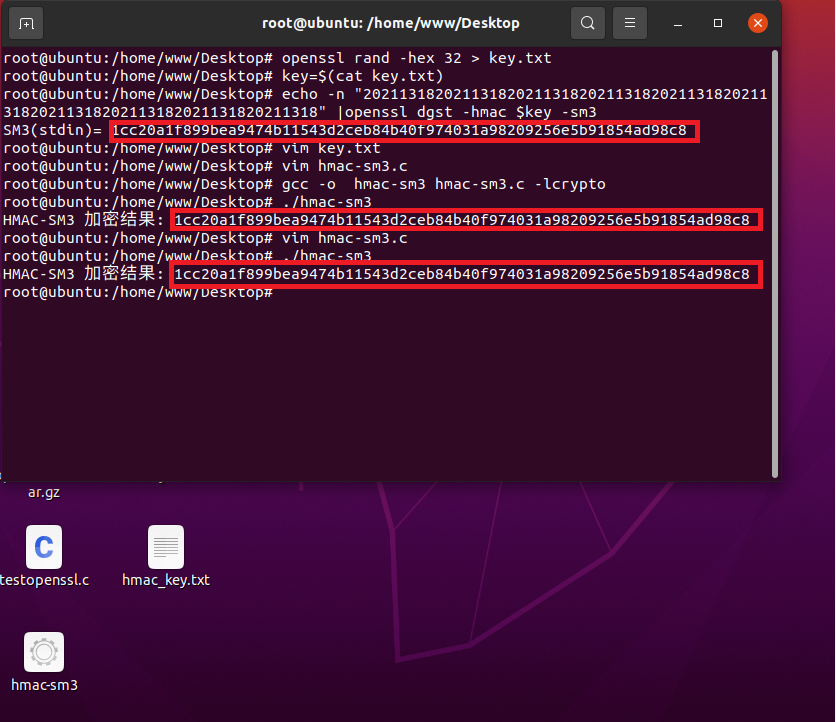Viewport: 836px width, 722px height.
Task: Click the ar.gz file label
Action: 44,492
